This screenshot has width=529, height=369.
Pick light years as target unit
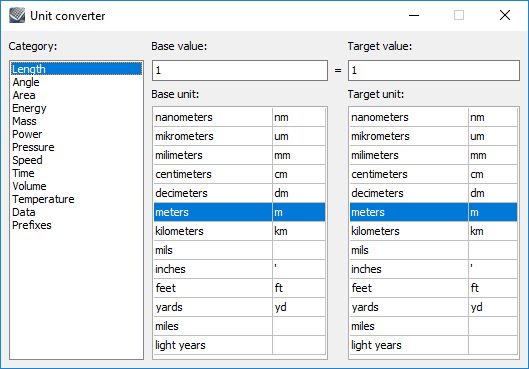tap(434, 345)
